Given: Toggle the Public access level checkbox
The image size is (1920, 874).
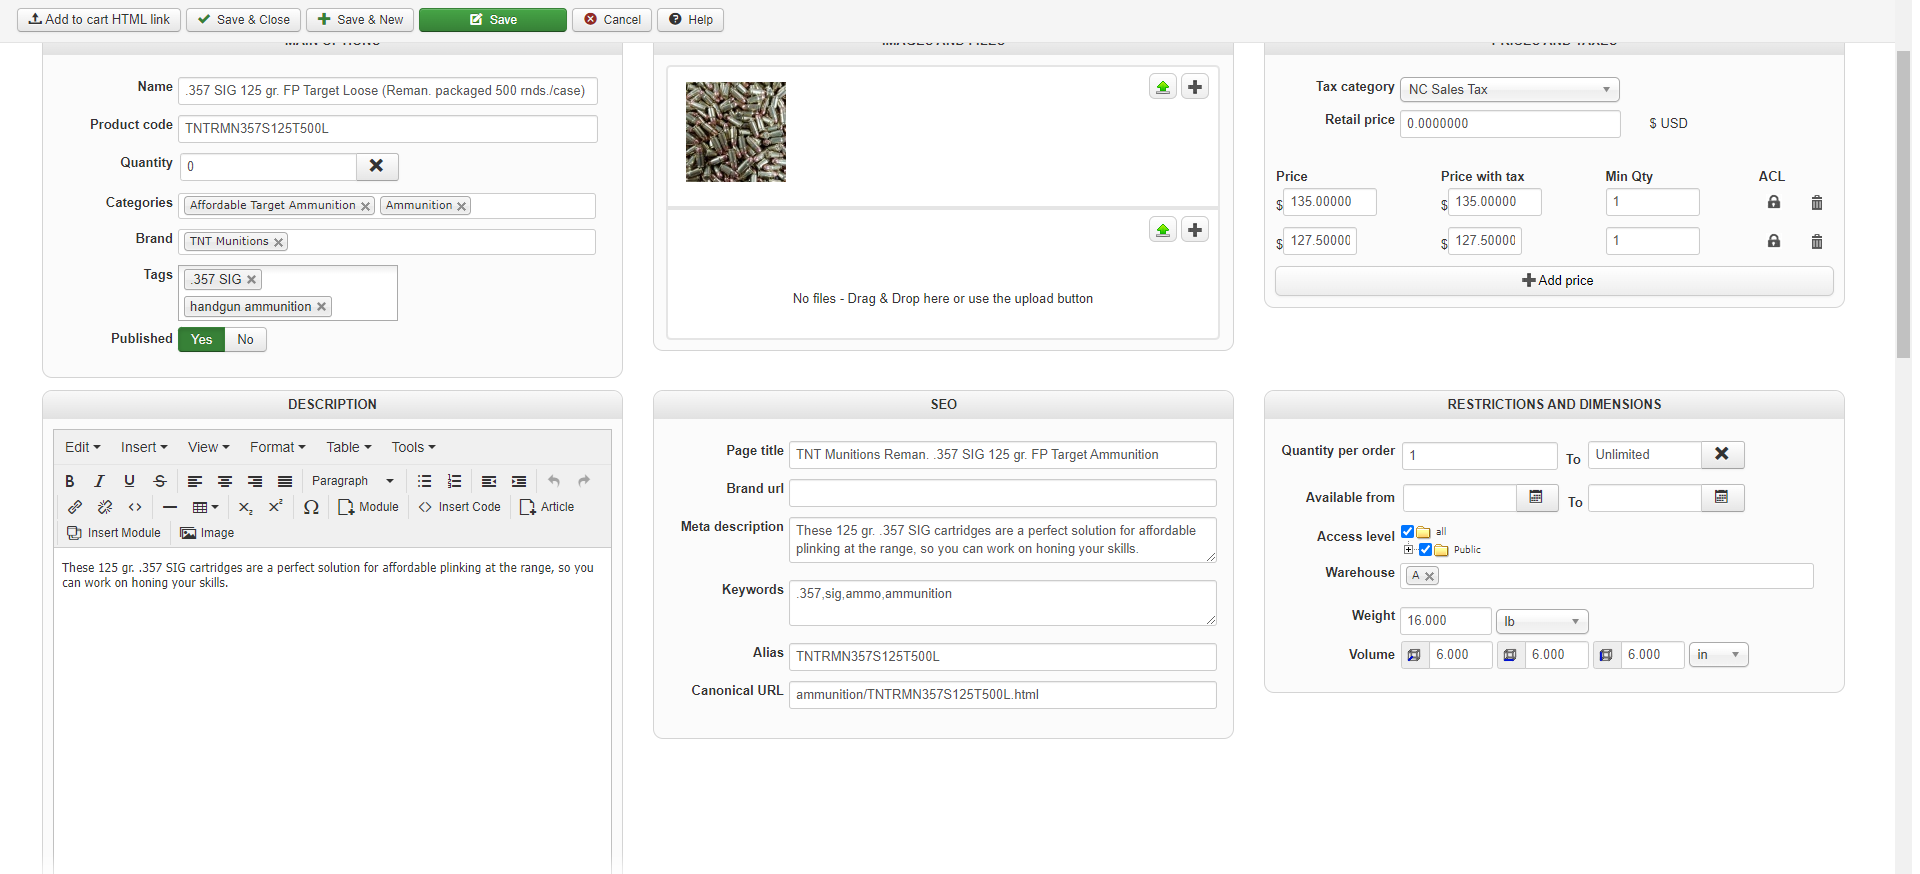Looking at the screenshot, I should (x=1425, y=549).
